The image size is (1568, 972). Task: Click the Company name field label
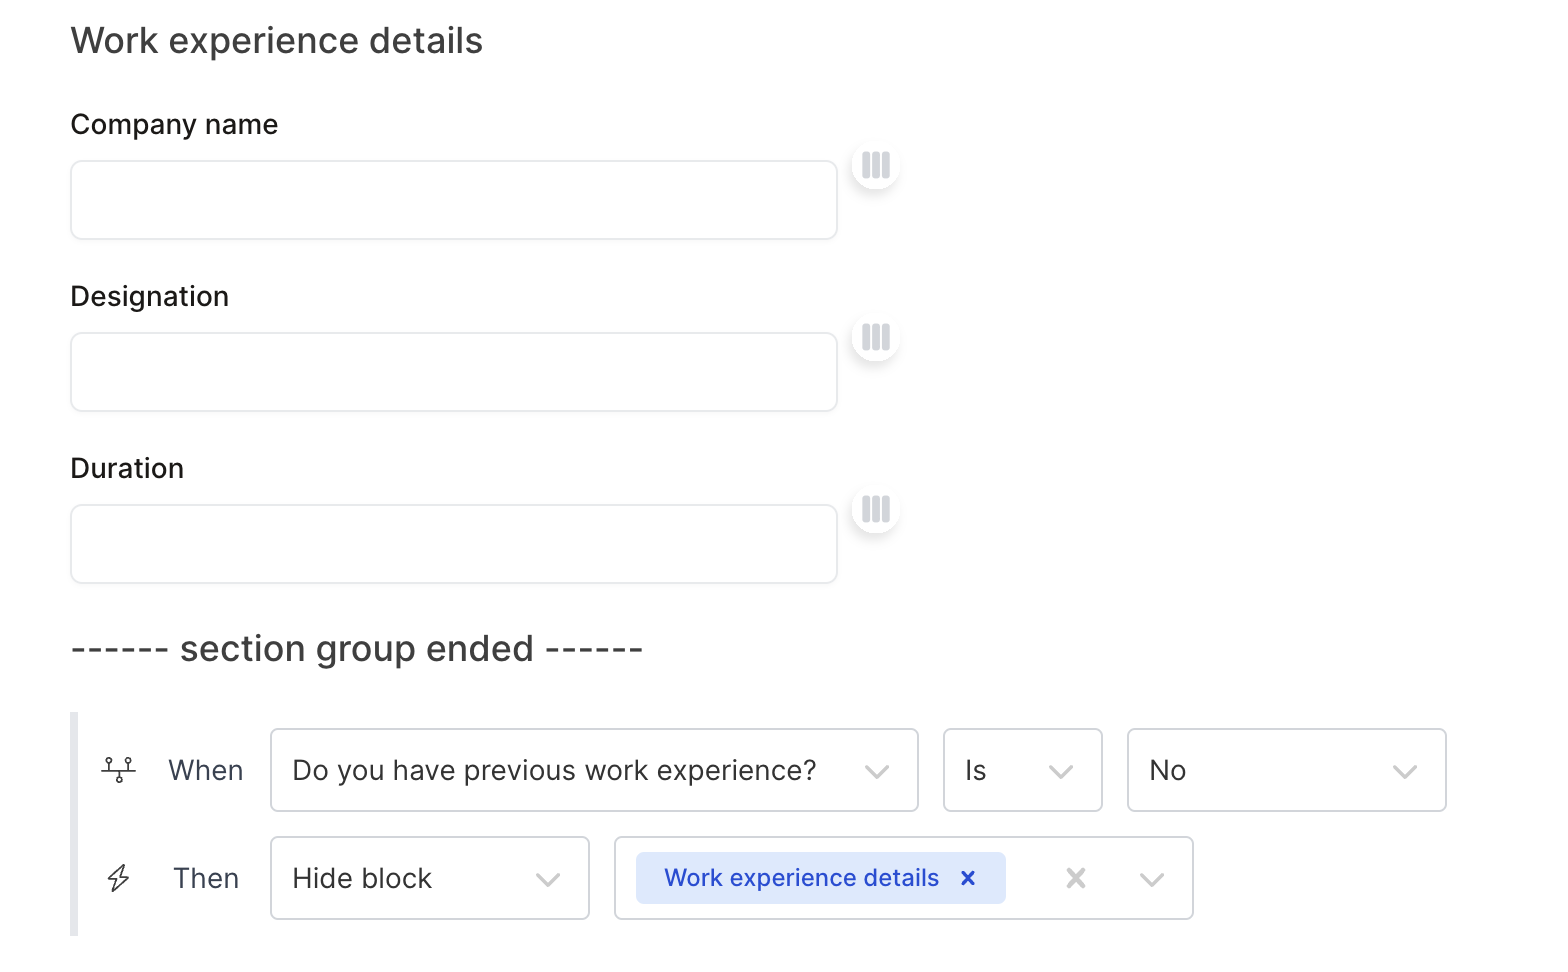tap(174, 124)
